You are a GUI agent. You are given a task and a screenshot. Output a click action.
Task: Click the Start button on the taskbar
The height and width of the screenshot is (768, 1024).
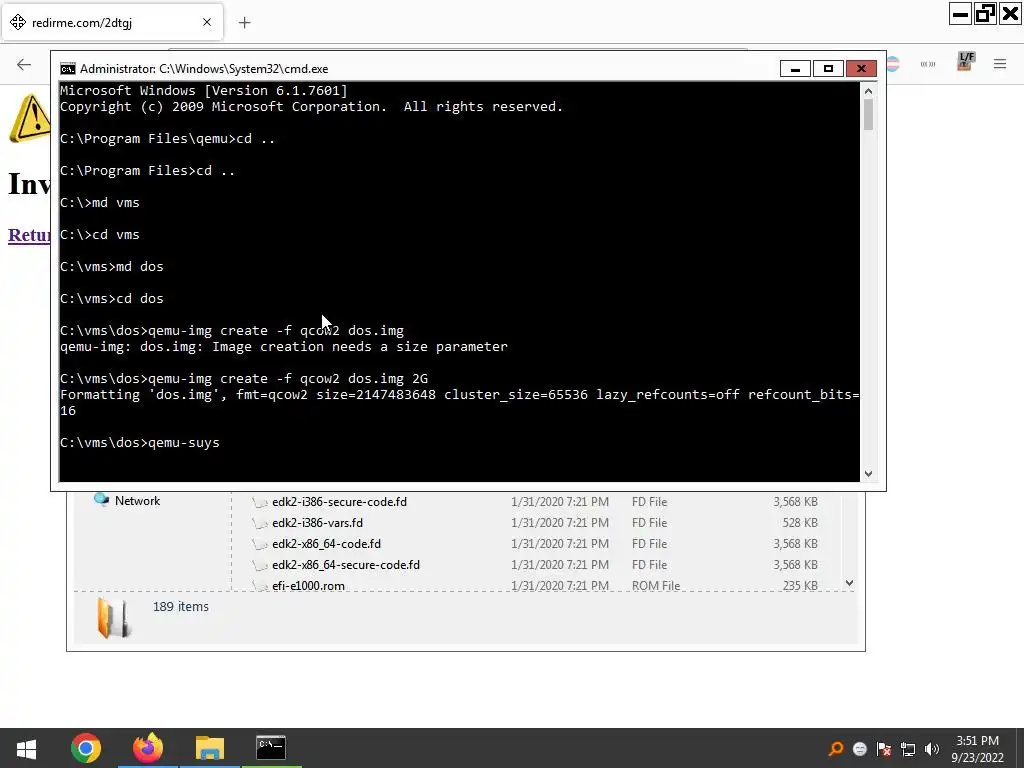click(26, 748)
